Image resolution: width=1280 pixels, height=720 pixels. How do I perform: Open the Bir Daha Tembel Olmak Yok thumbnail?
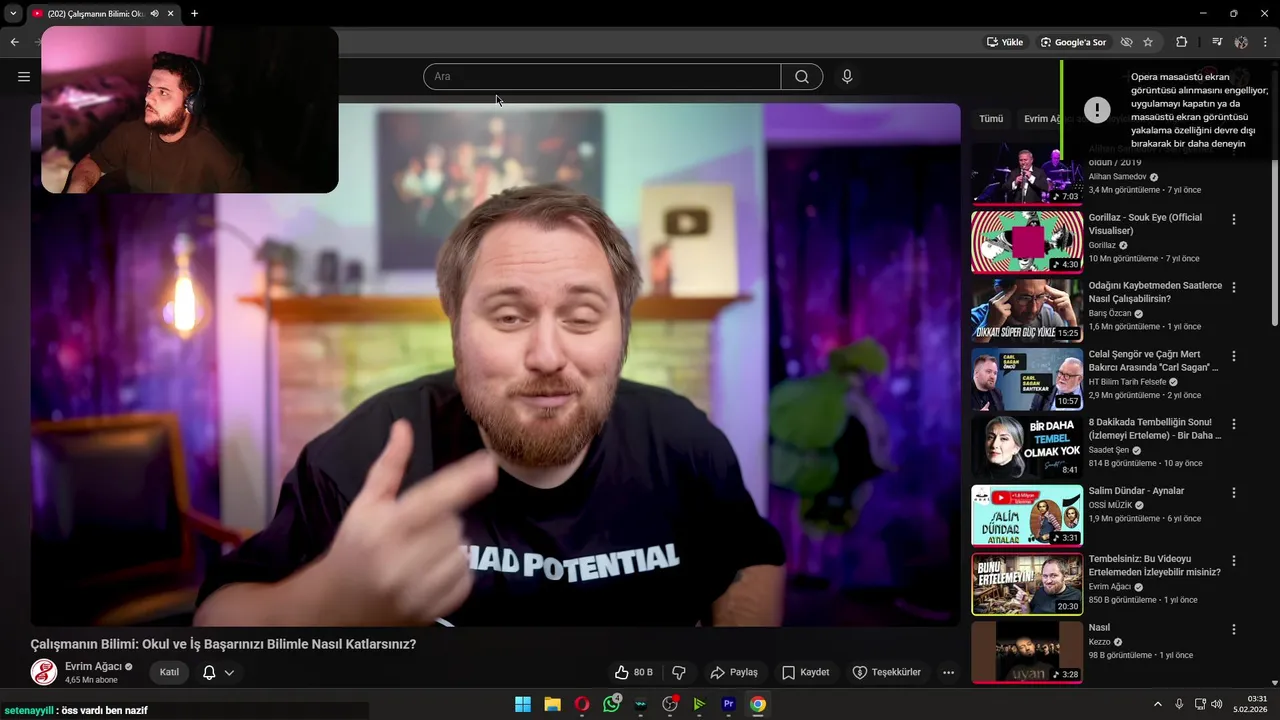tap(1027, 447)
